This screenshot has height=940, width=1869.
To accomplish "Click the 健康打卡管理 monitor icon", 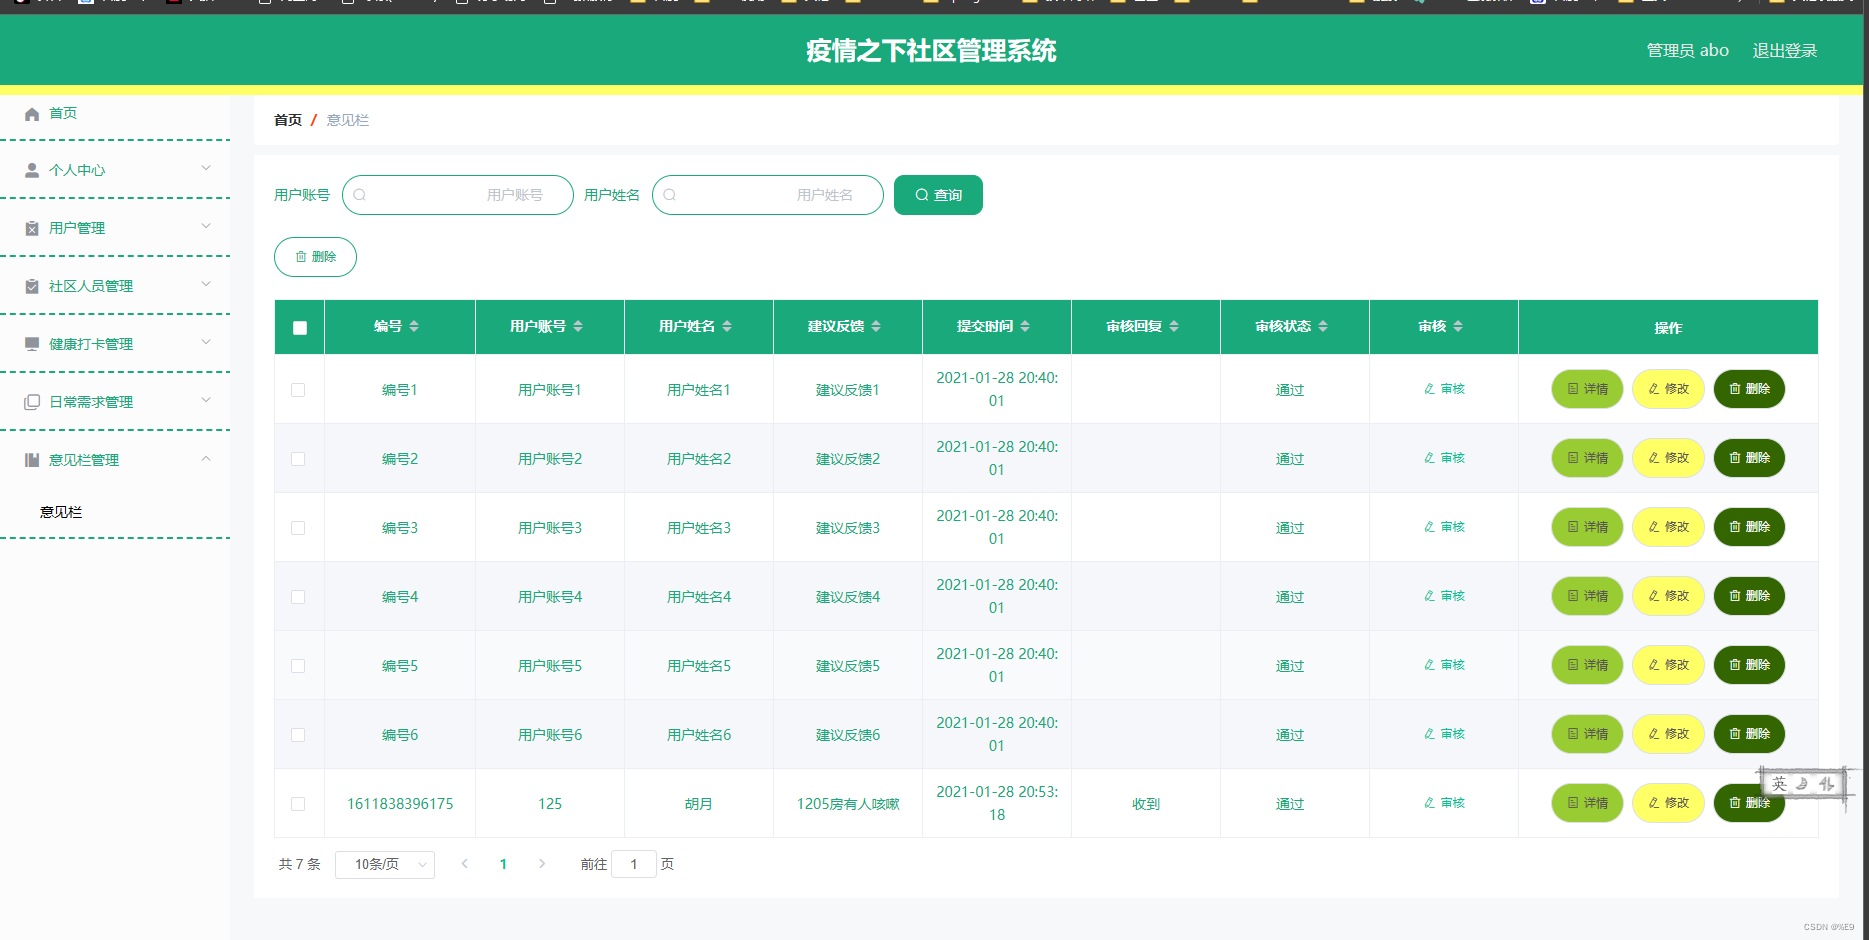I will click(32, 344).
